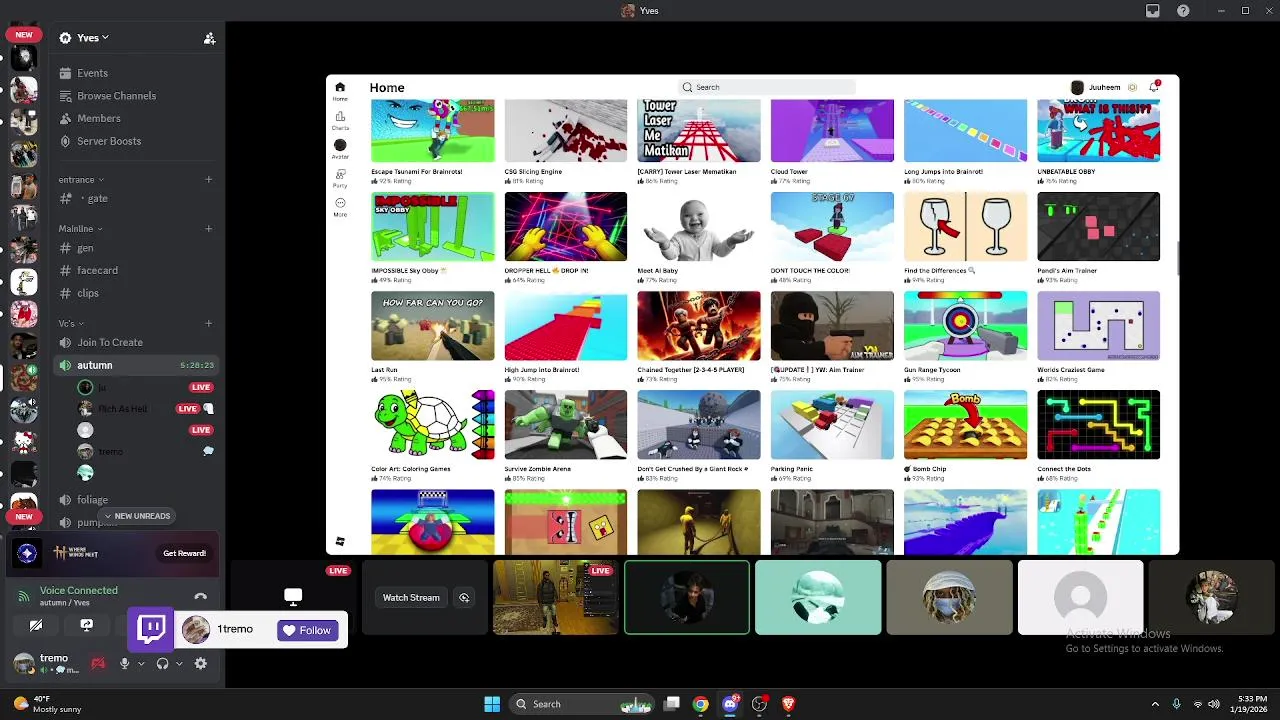Collapse the entrance channel category
Viewport: 1280px width, 720px height.
[x=81, y=180]
